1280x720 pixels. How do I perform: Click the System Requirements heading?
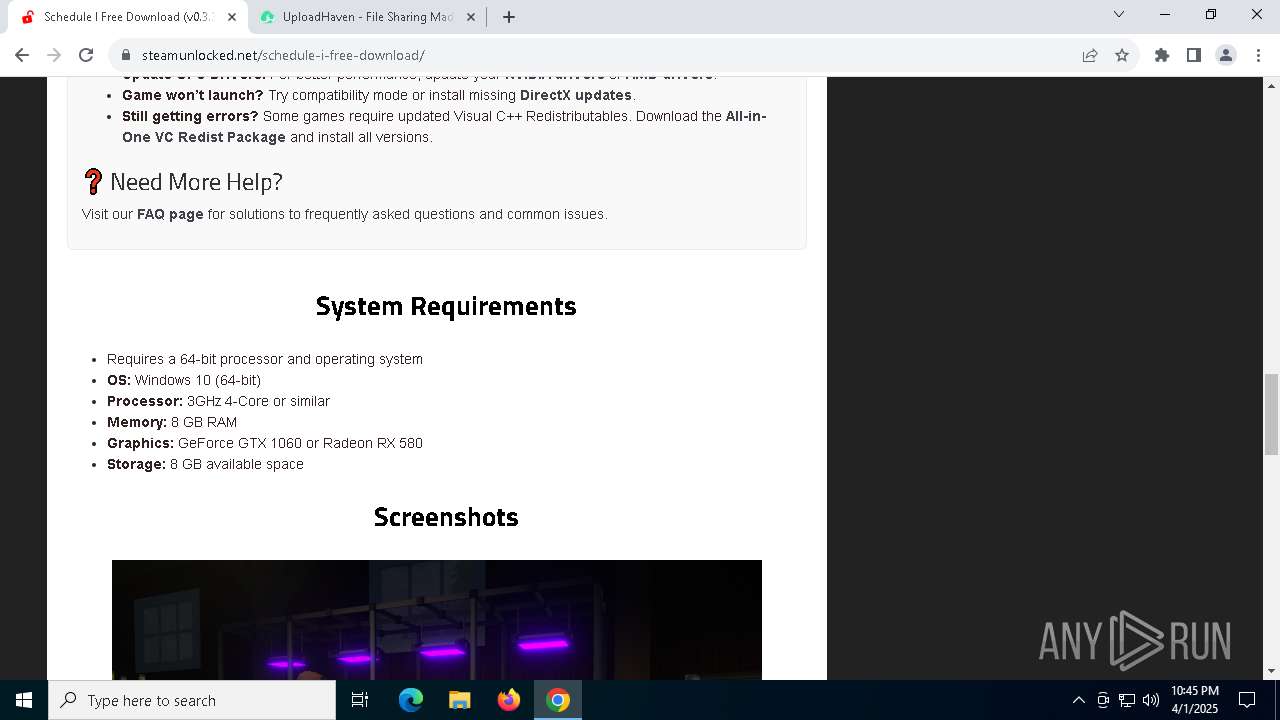pyautogui.click(x=446, y=306)
